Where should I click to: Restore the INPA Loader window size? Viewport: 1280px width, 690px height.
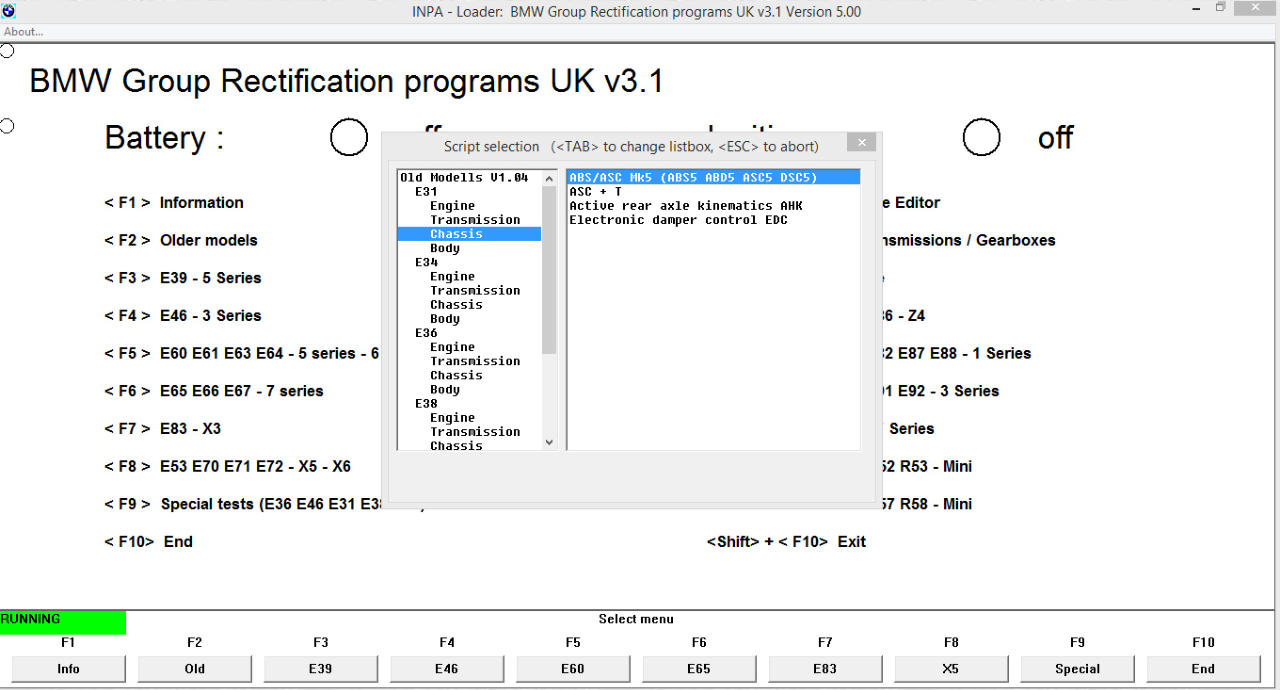tap(1220, 9)
